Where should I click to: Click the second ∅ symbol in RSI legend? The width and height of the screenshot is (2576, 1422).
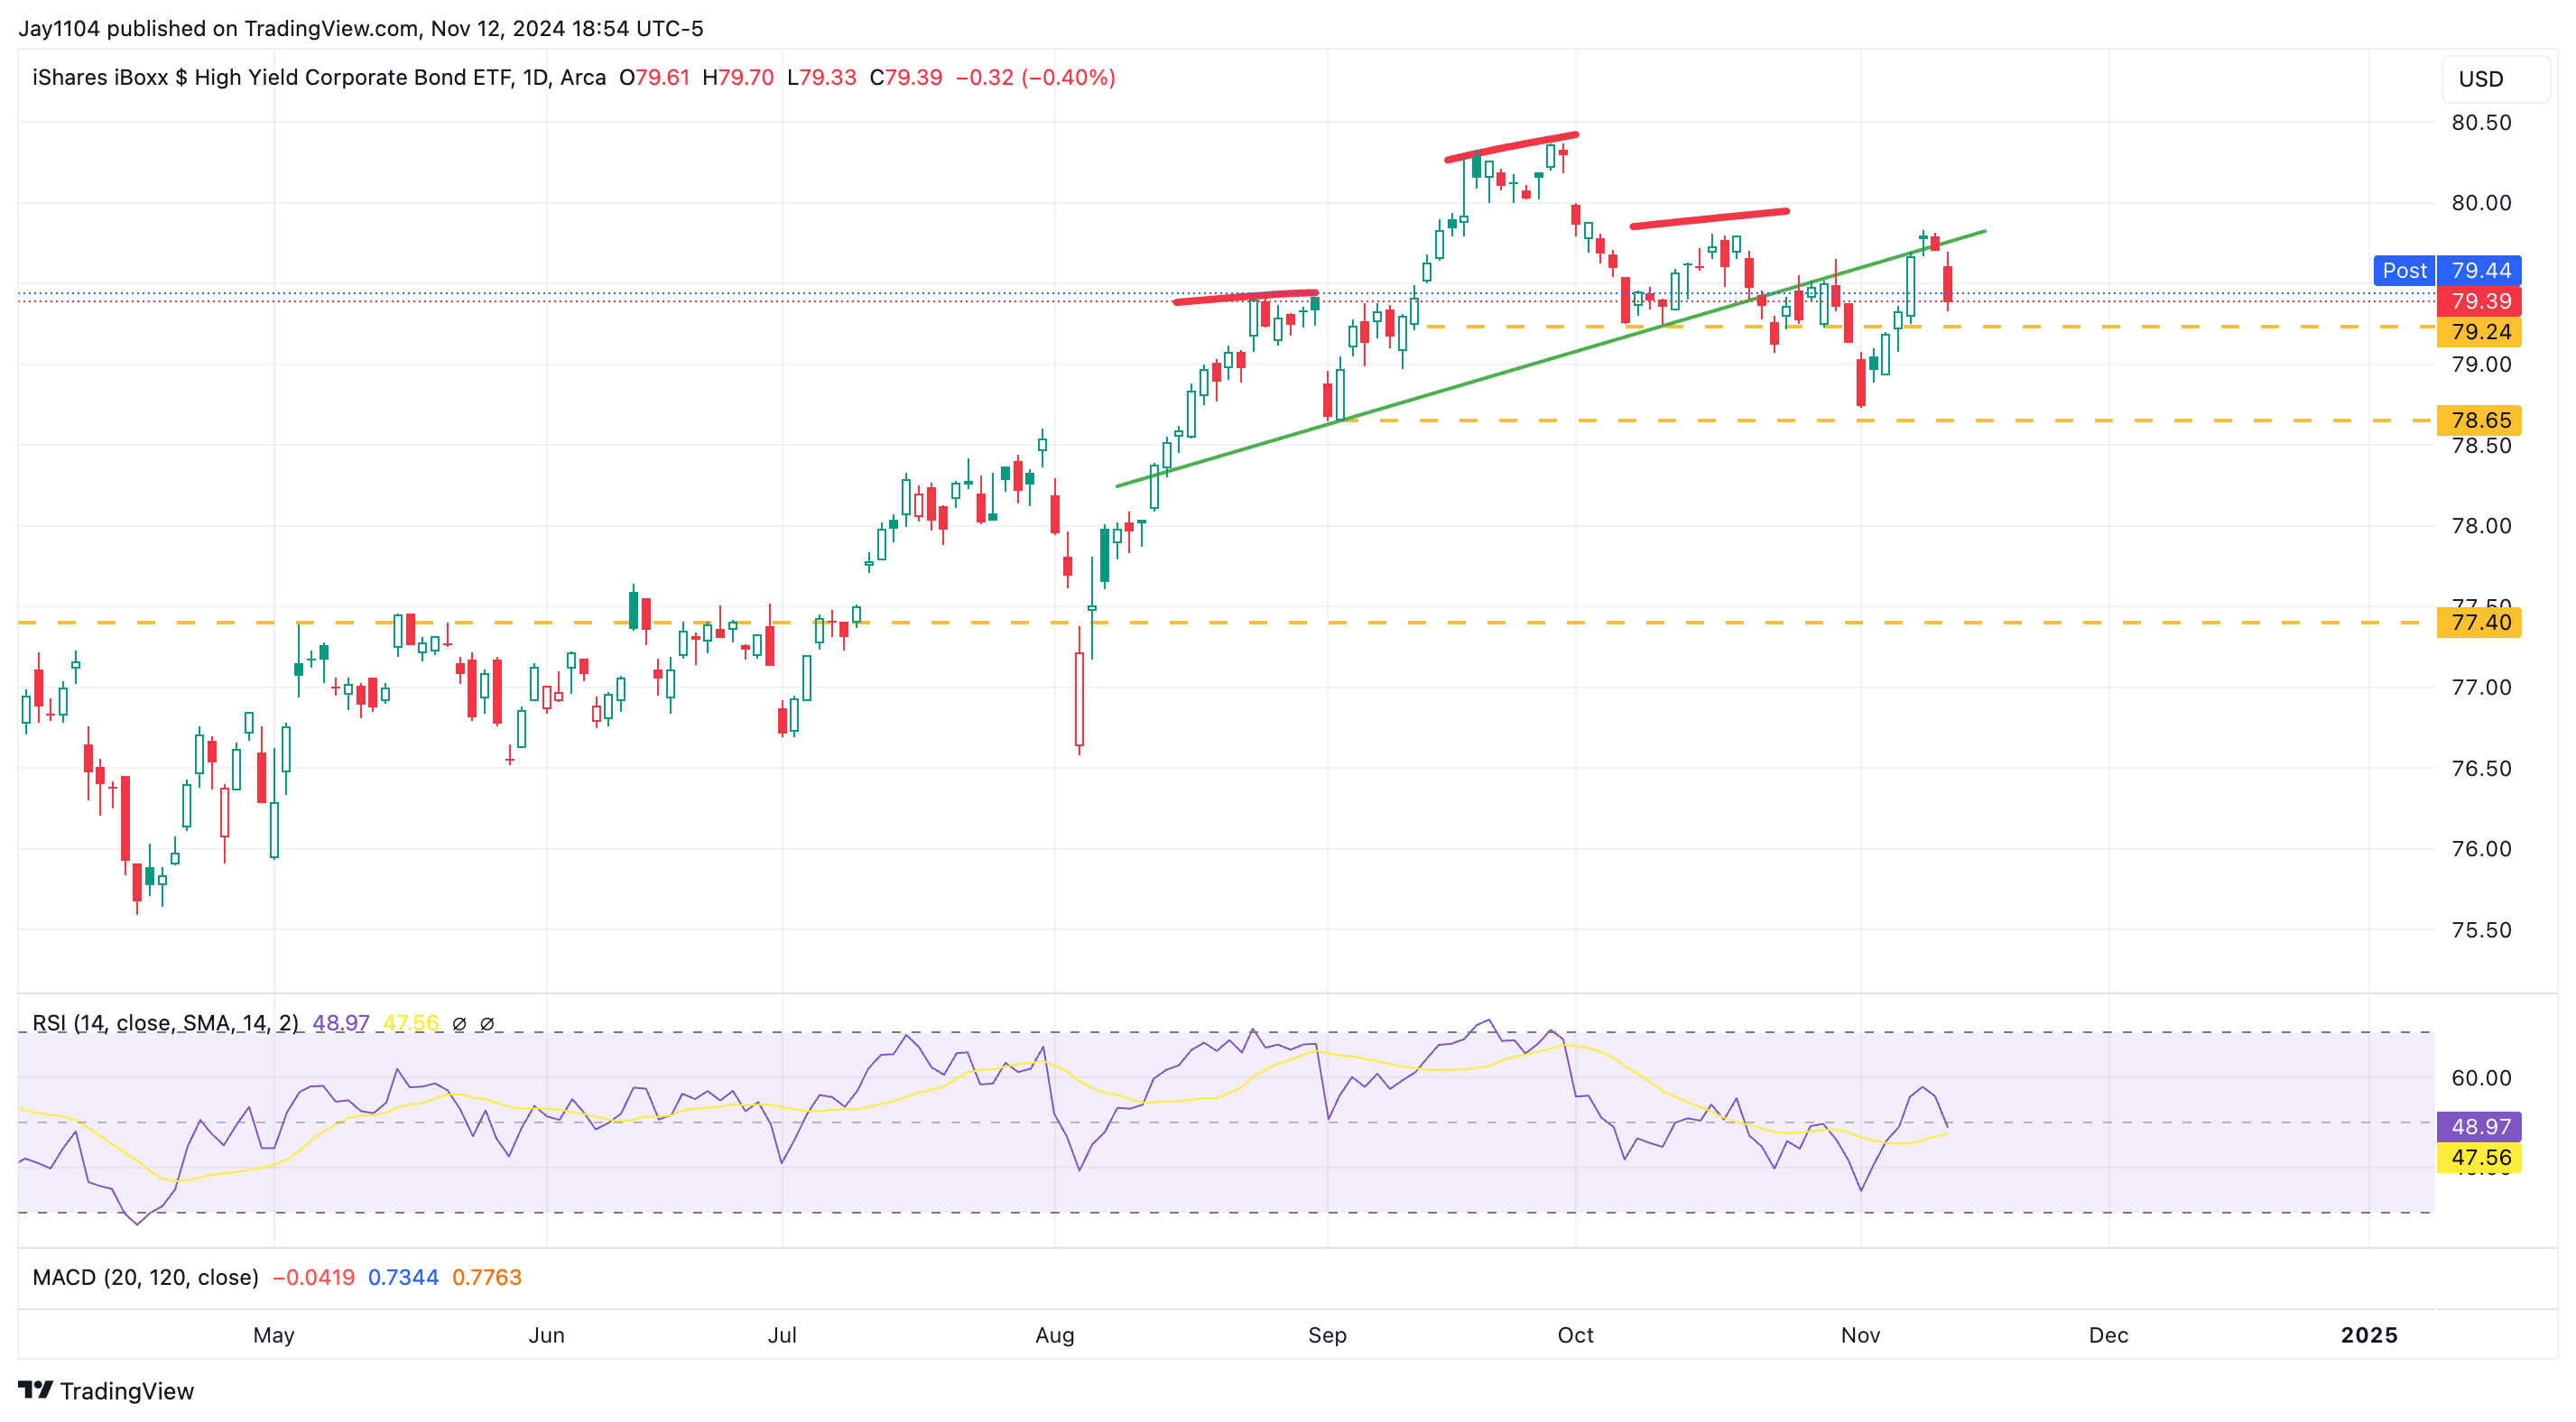click(x=487, y=1023)
